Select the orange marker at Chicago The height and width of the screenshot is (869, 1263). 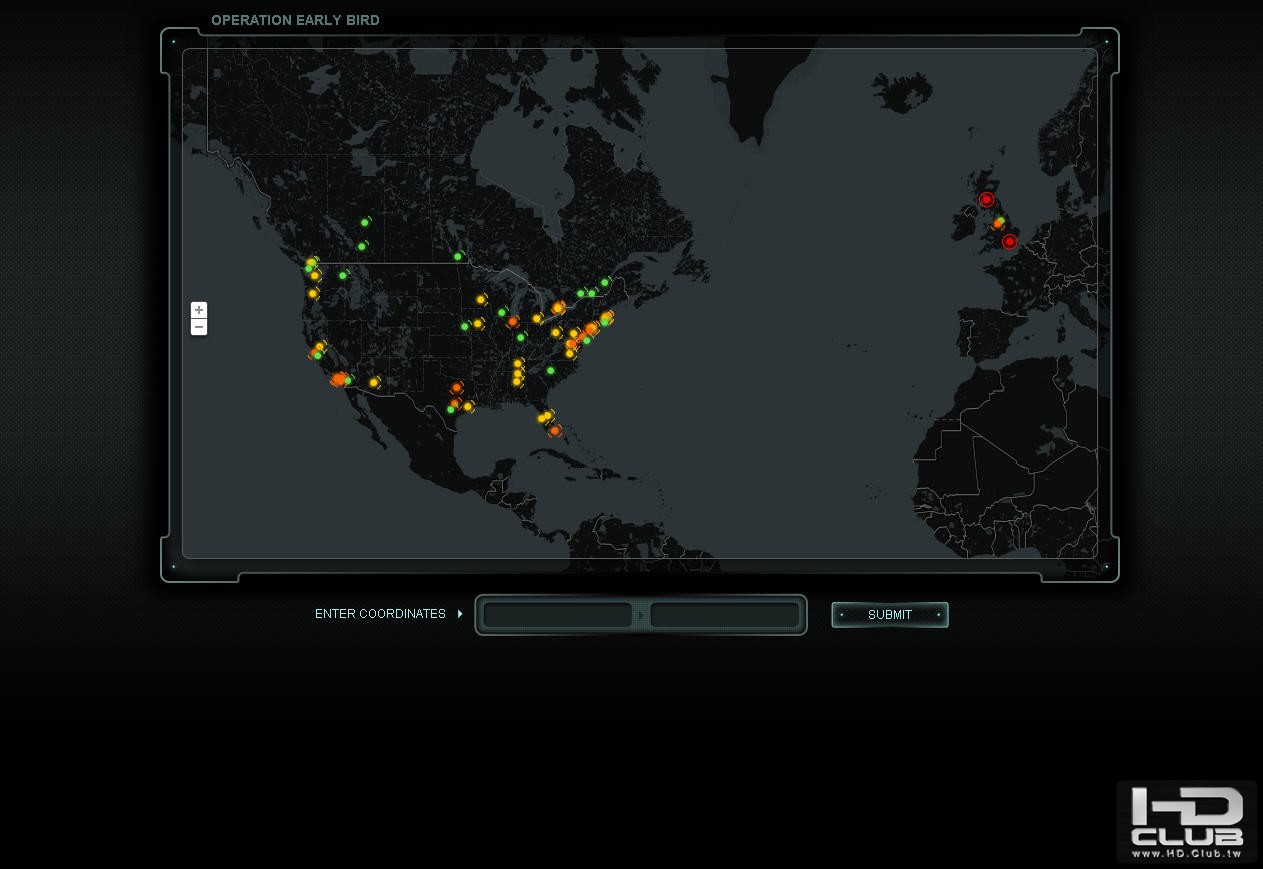(x=512, y=322)
